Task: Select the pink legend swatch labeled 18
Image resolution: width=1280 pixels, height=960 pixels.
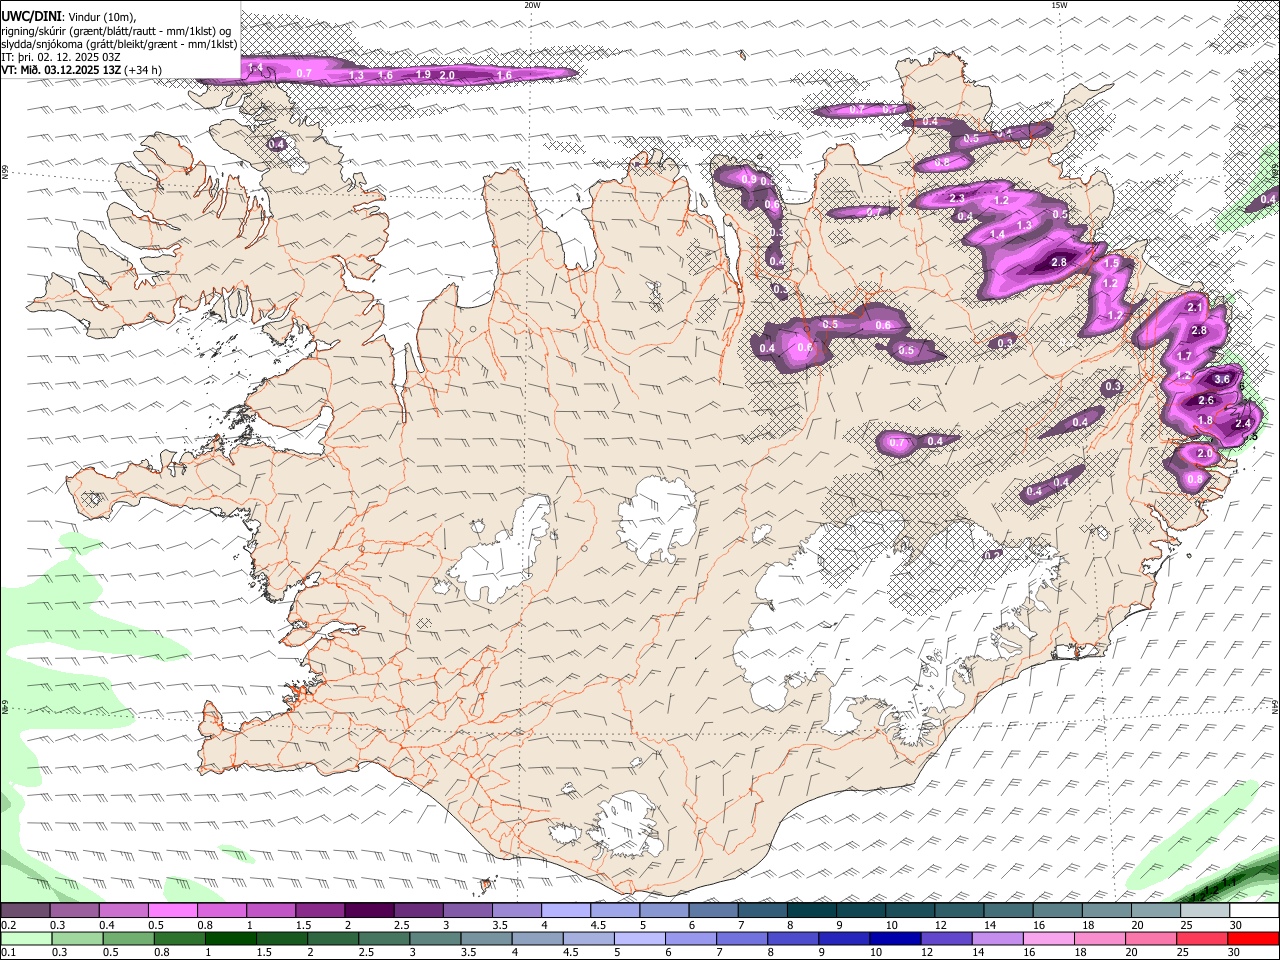Action: tap(1099, 938)
